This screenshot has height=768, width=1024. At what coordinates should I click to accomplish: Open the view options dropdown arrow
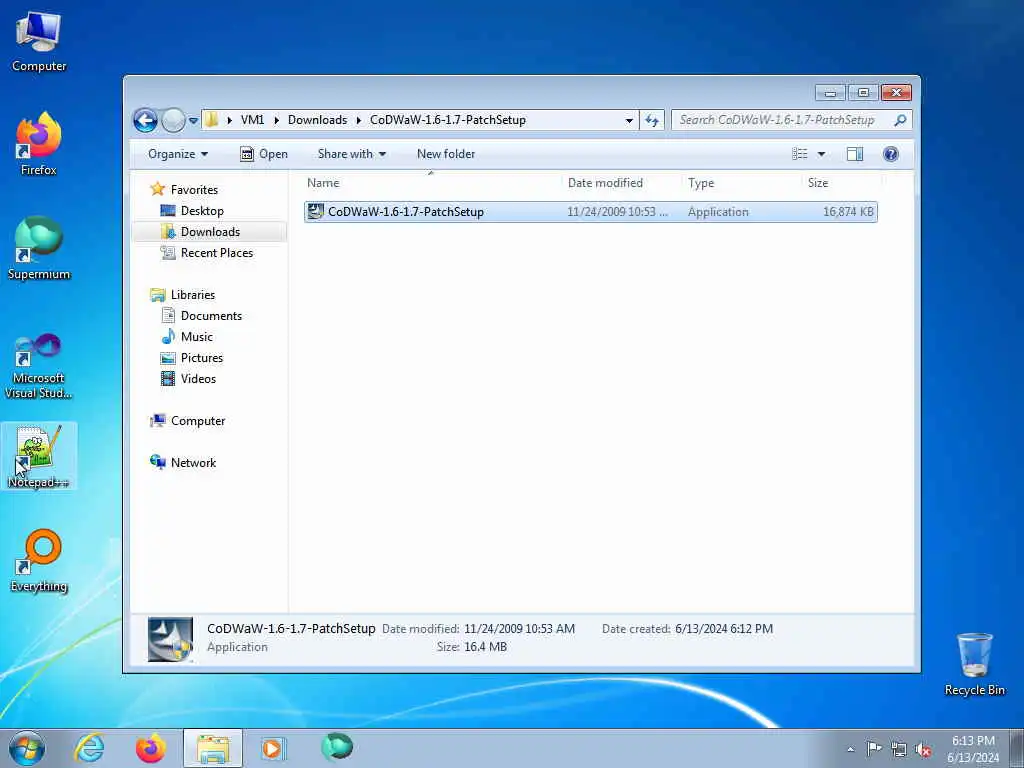point(822,154)
